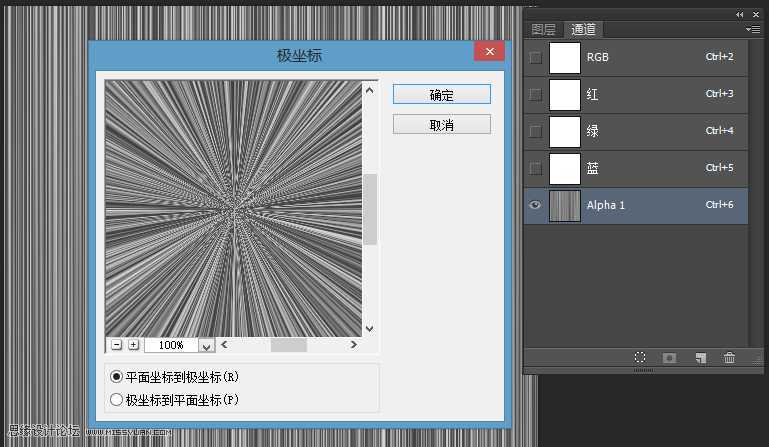Zoom out the filter preview
Image resolution: width=769 pixels, height=447 pixels.
117,345
